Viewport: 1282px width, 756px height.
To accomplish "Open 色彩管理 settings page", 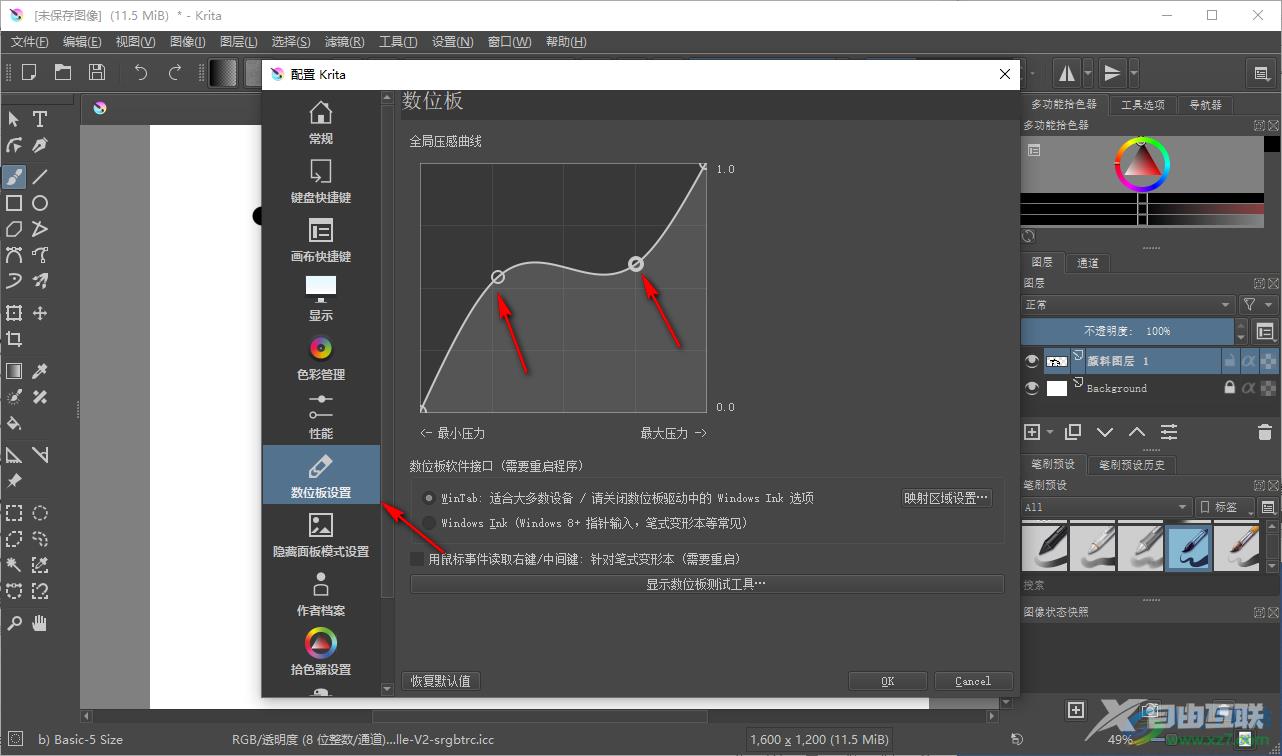I will pyautogui.click(x=321, y=359).
